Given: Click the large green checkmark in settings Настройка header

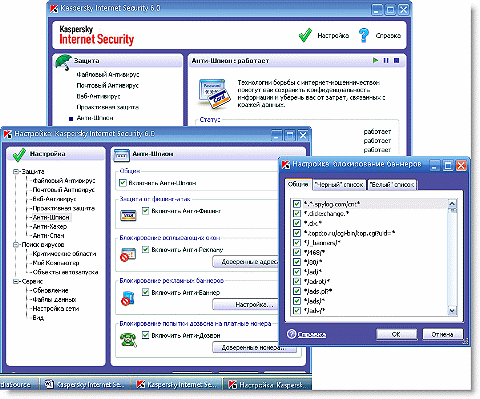Looking at the screenshot, I should (19, 154).
